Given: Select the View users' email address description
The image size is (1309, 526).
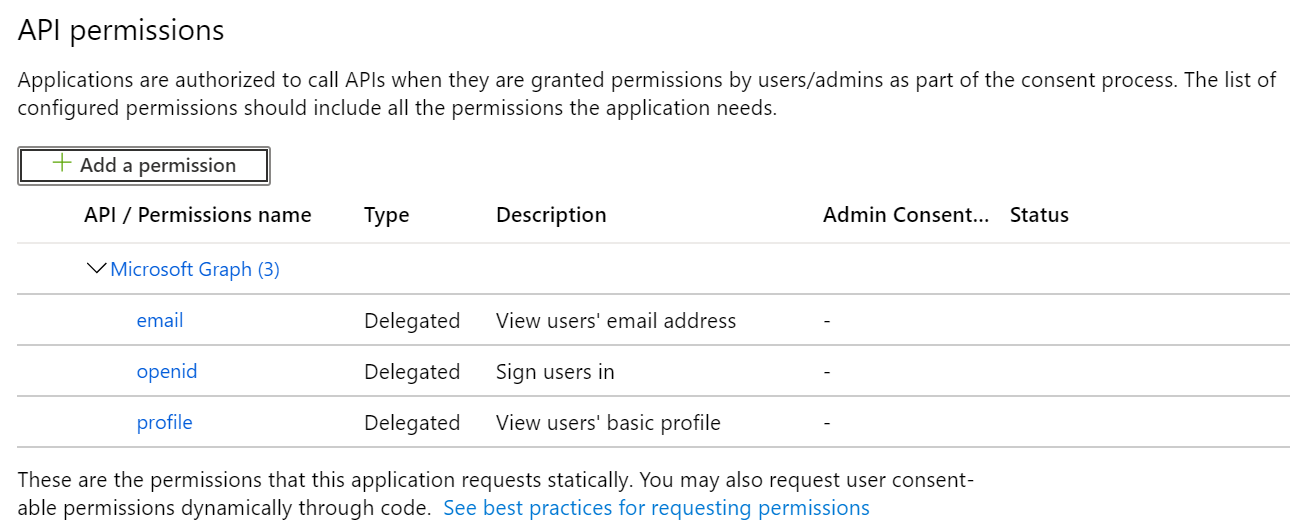Looking at the screenshot, I should 616,321.
